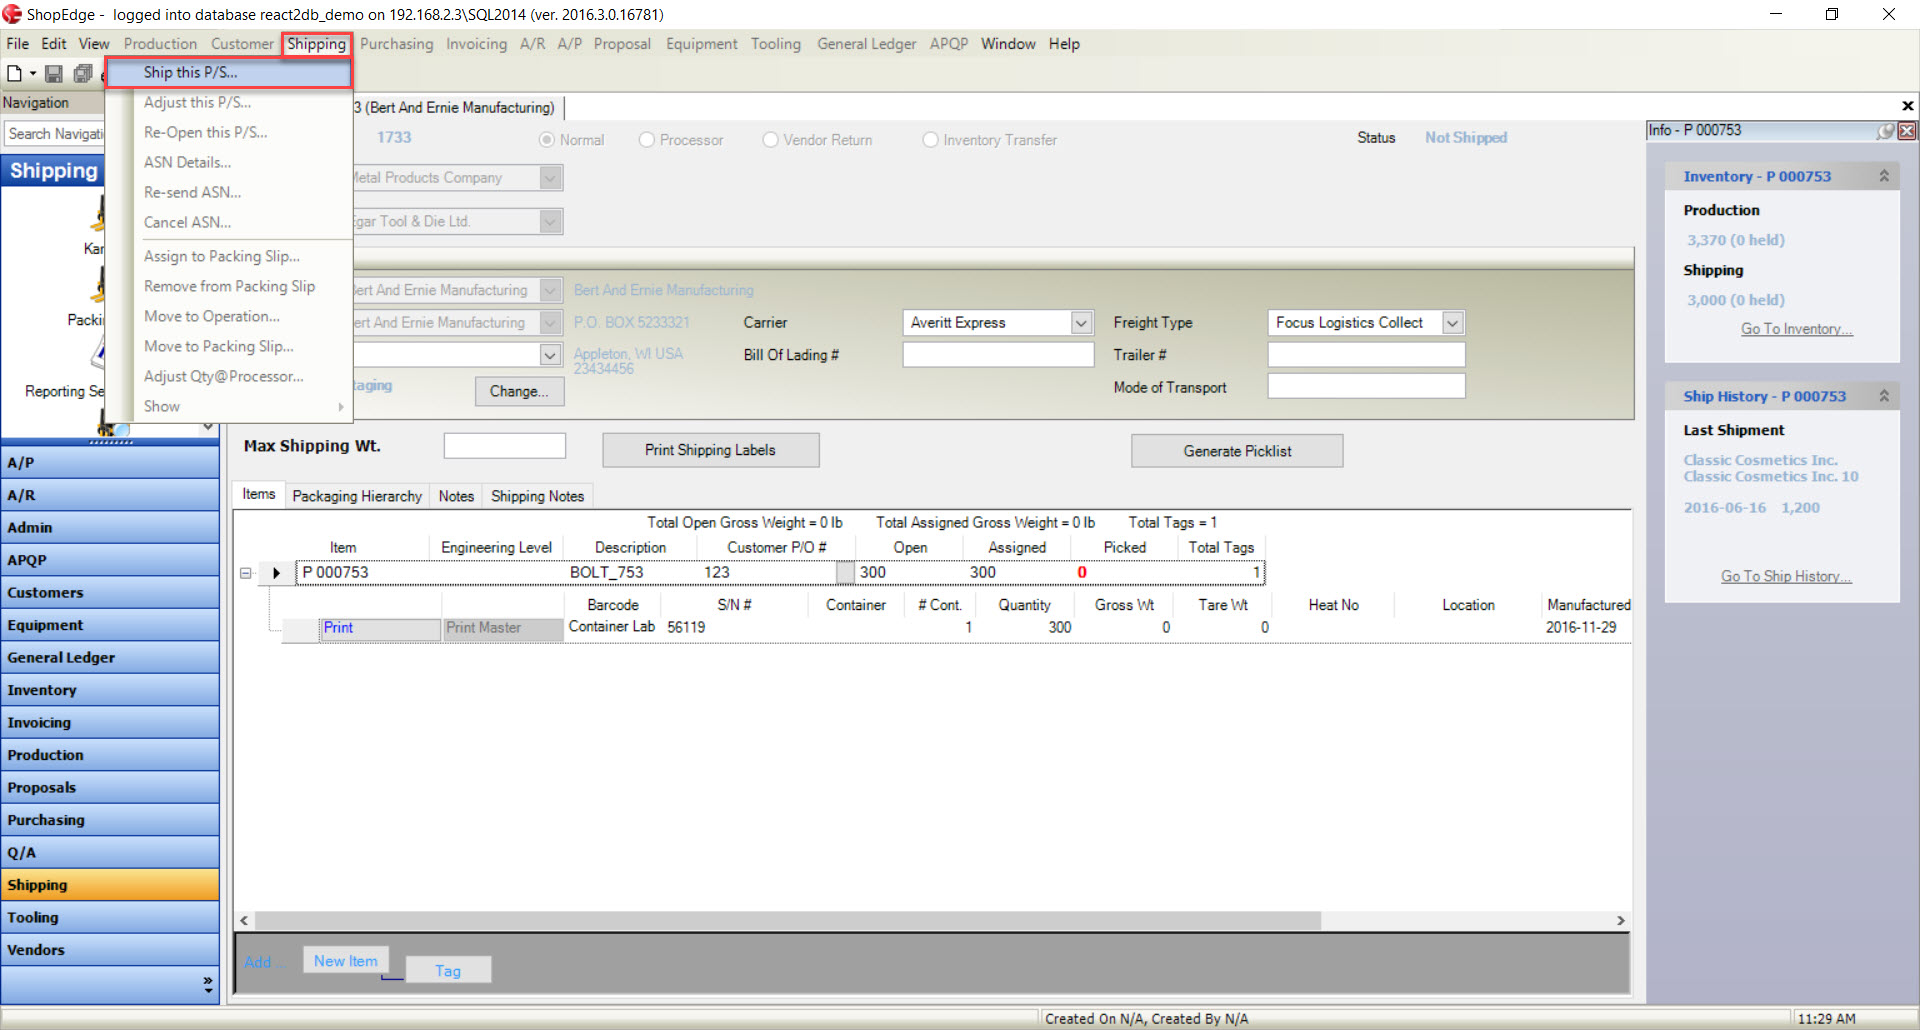Open the Help menu
This screenshot has height=1030, width=1920.
pos(1064,44)
